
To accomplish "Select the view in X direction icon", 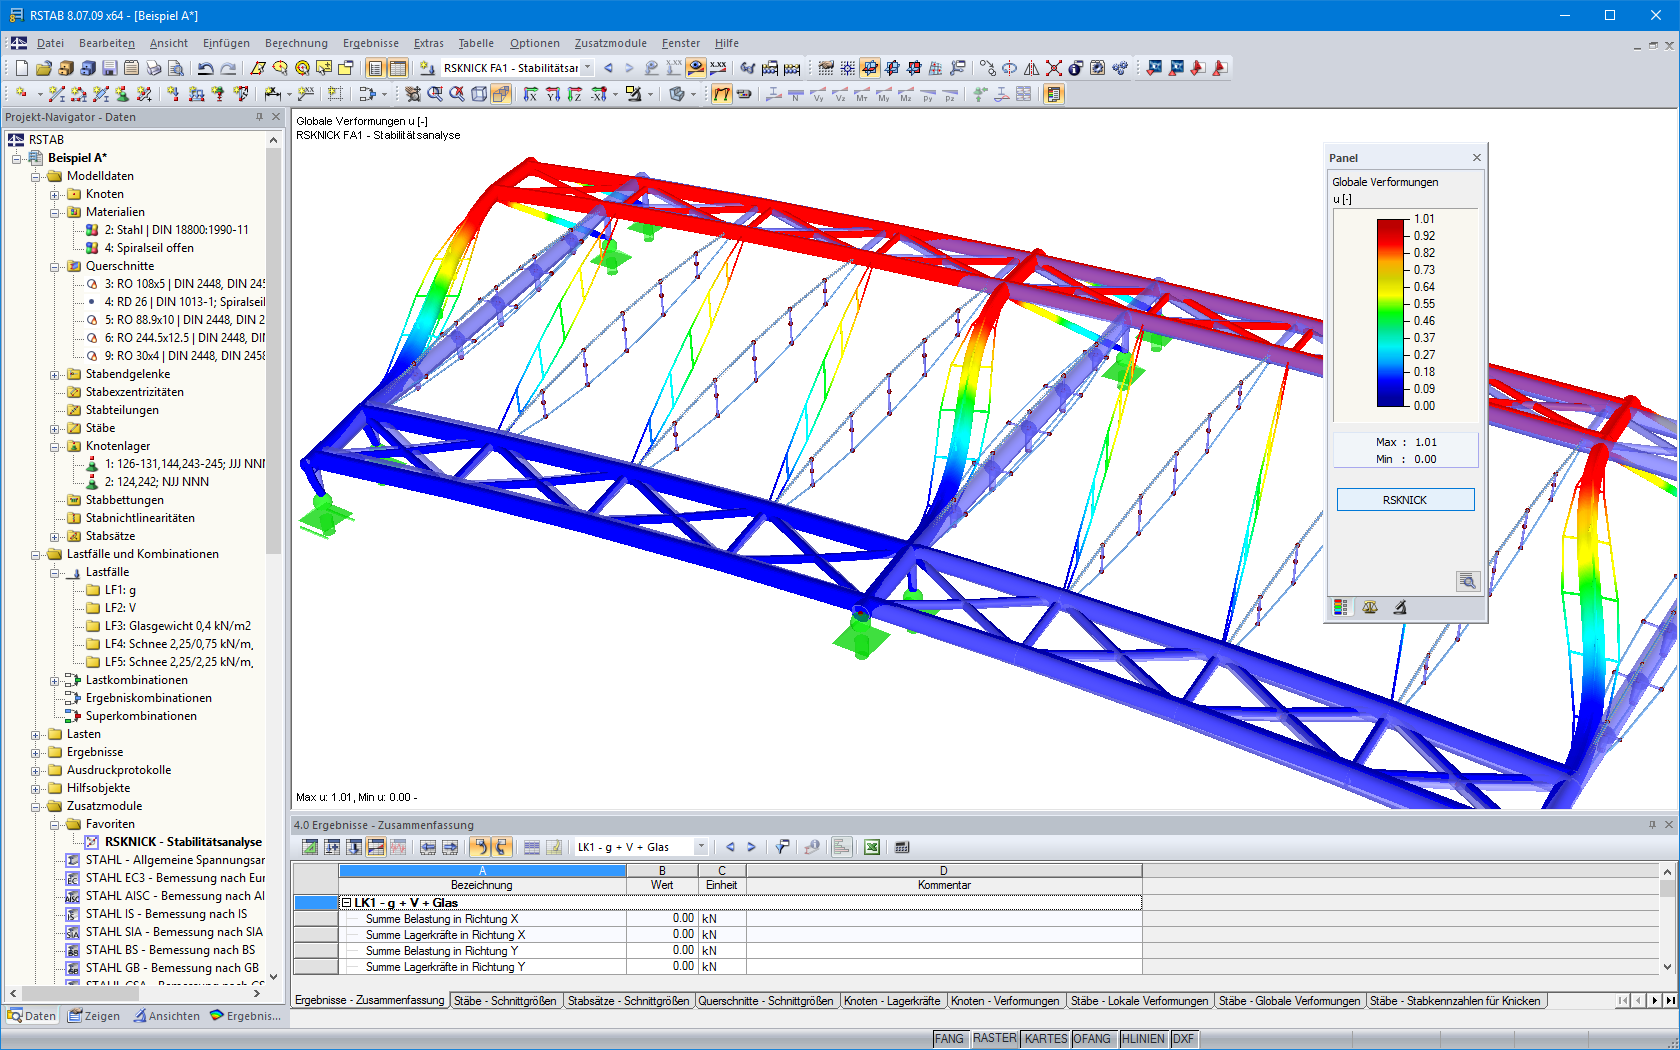I will click(531, 94).
